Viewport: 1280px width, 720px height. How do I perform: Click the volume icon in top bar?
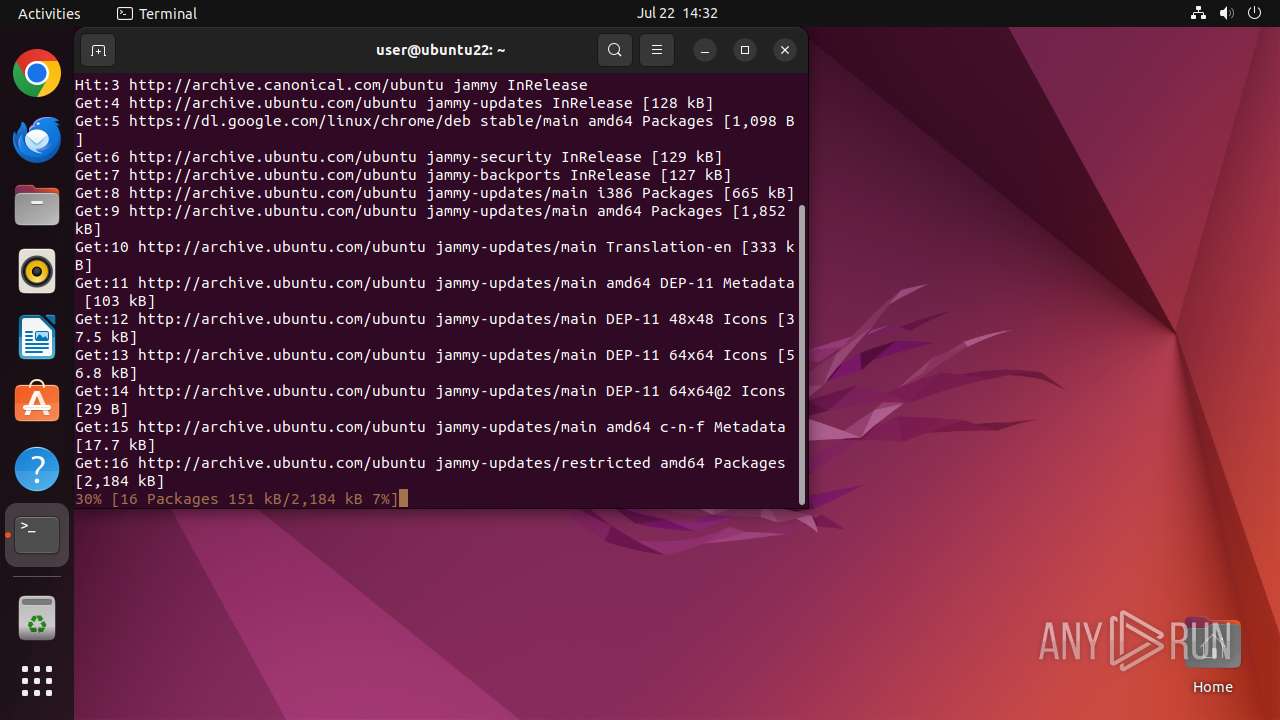[1227, 14]
